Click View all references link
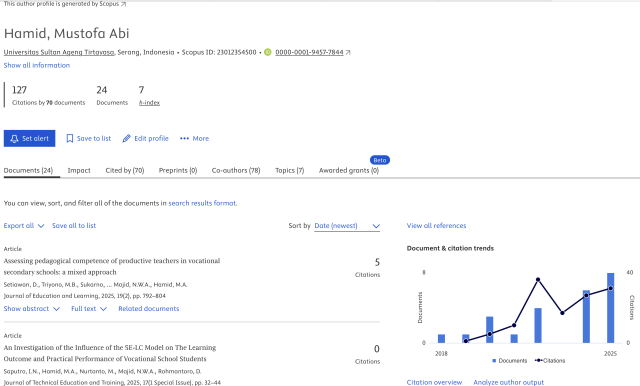 pyautogui.click(x=436, y=226)
